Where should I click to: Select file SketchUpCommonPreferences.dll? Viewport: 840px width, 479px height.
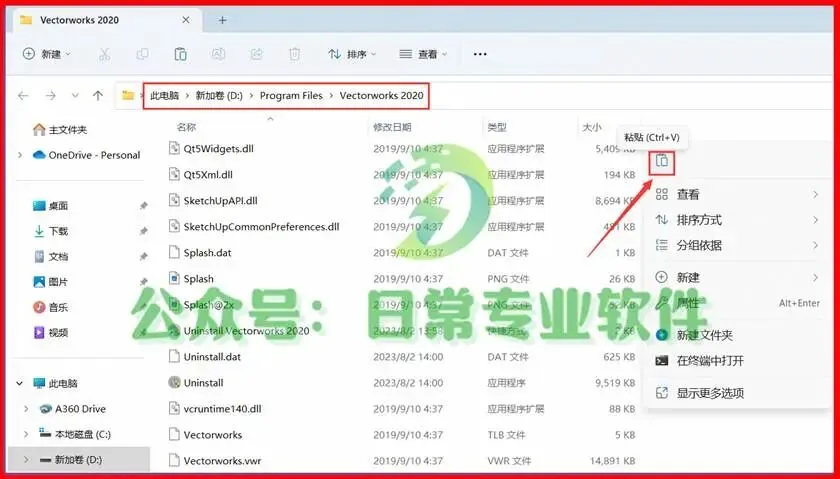coord(254,227)
